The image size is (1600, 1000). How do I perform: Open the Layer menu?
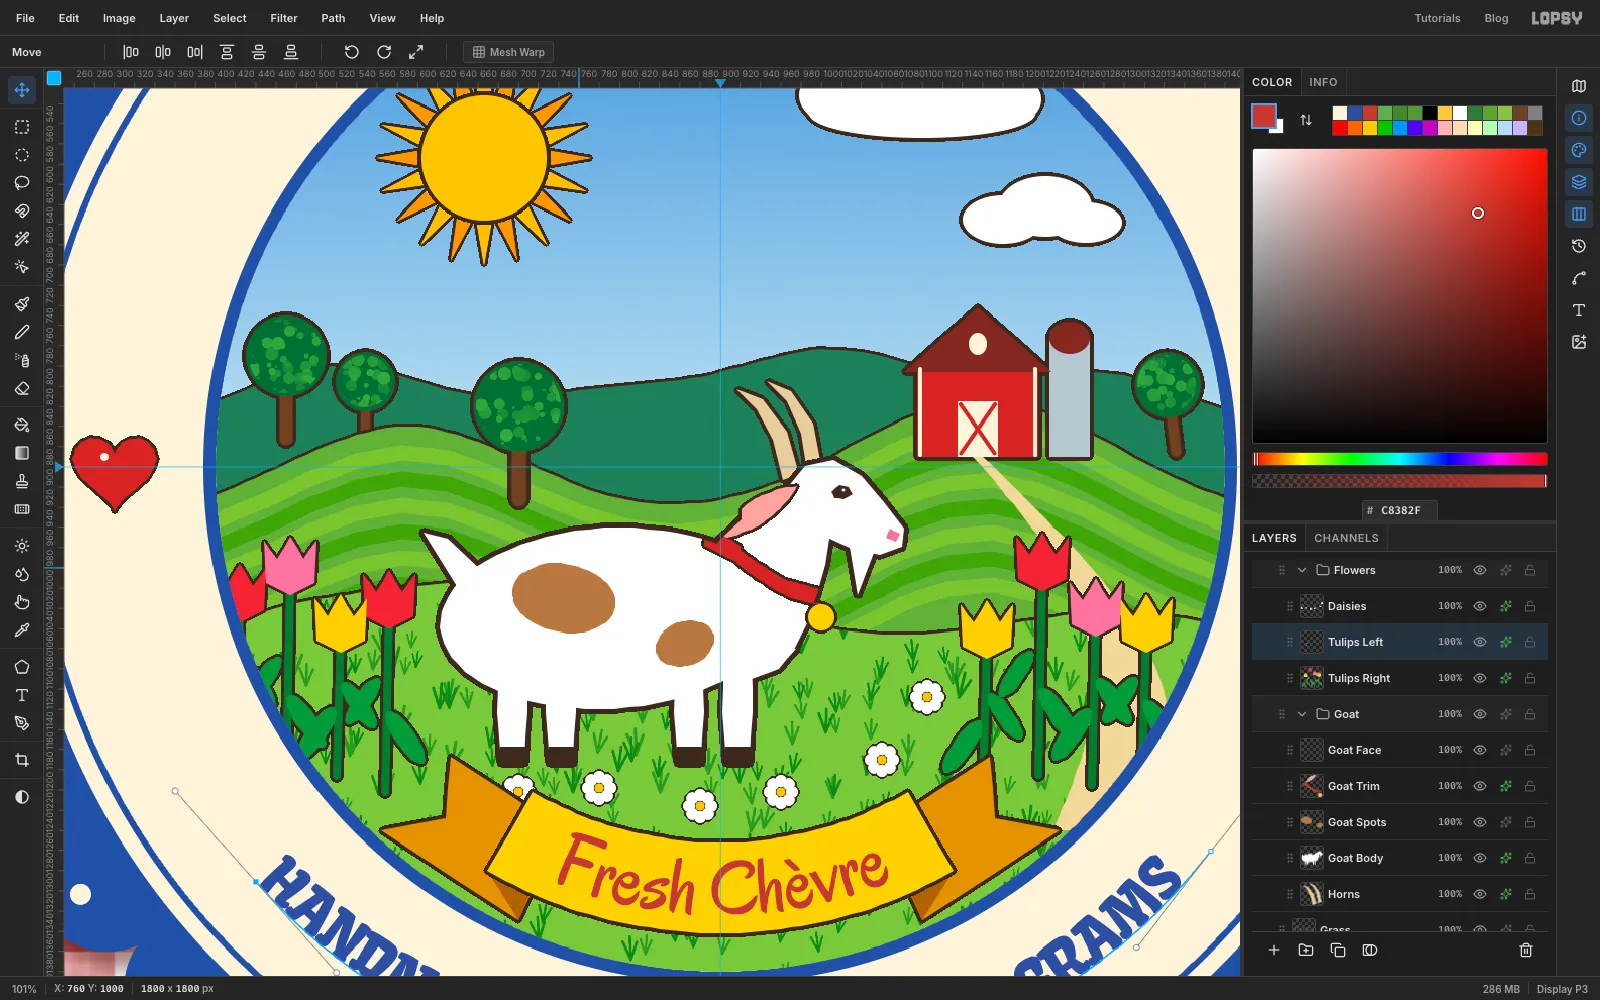click(x=174, y=18)
